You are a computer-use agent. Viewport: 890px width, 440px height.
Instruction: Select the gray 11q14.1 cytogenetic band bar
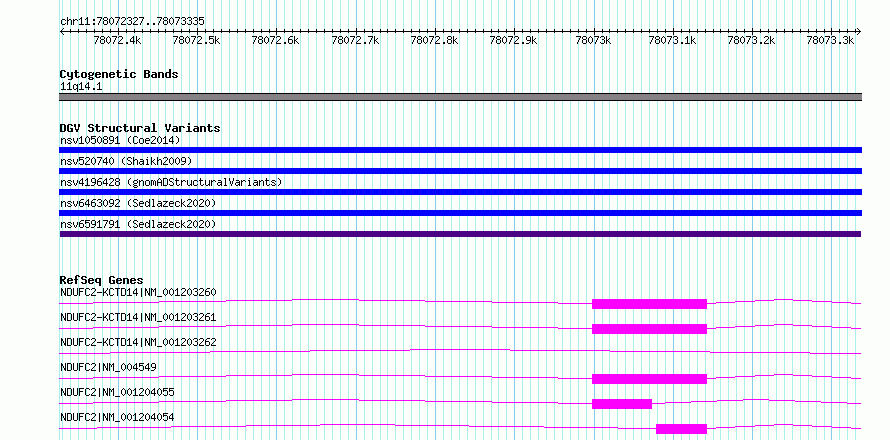click(x=460, y=97)
